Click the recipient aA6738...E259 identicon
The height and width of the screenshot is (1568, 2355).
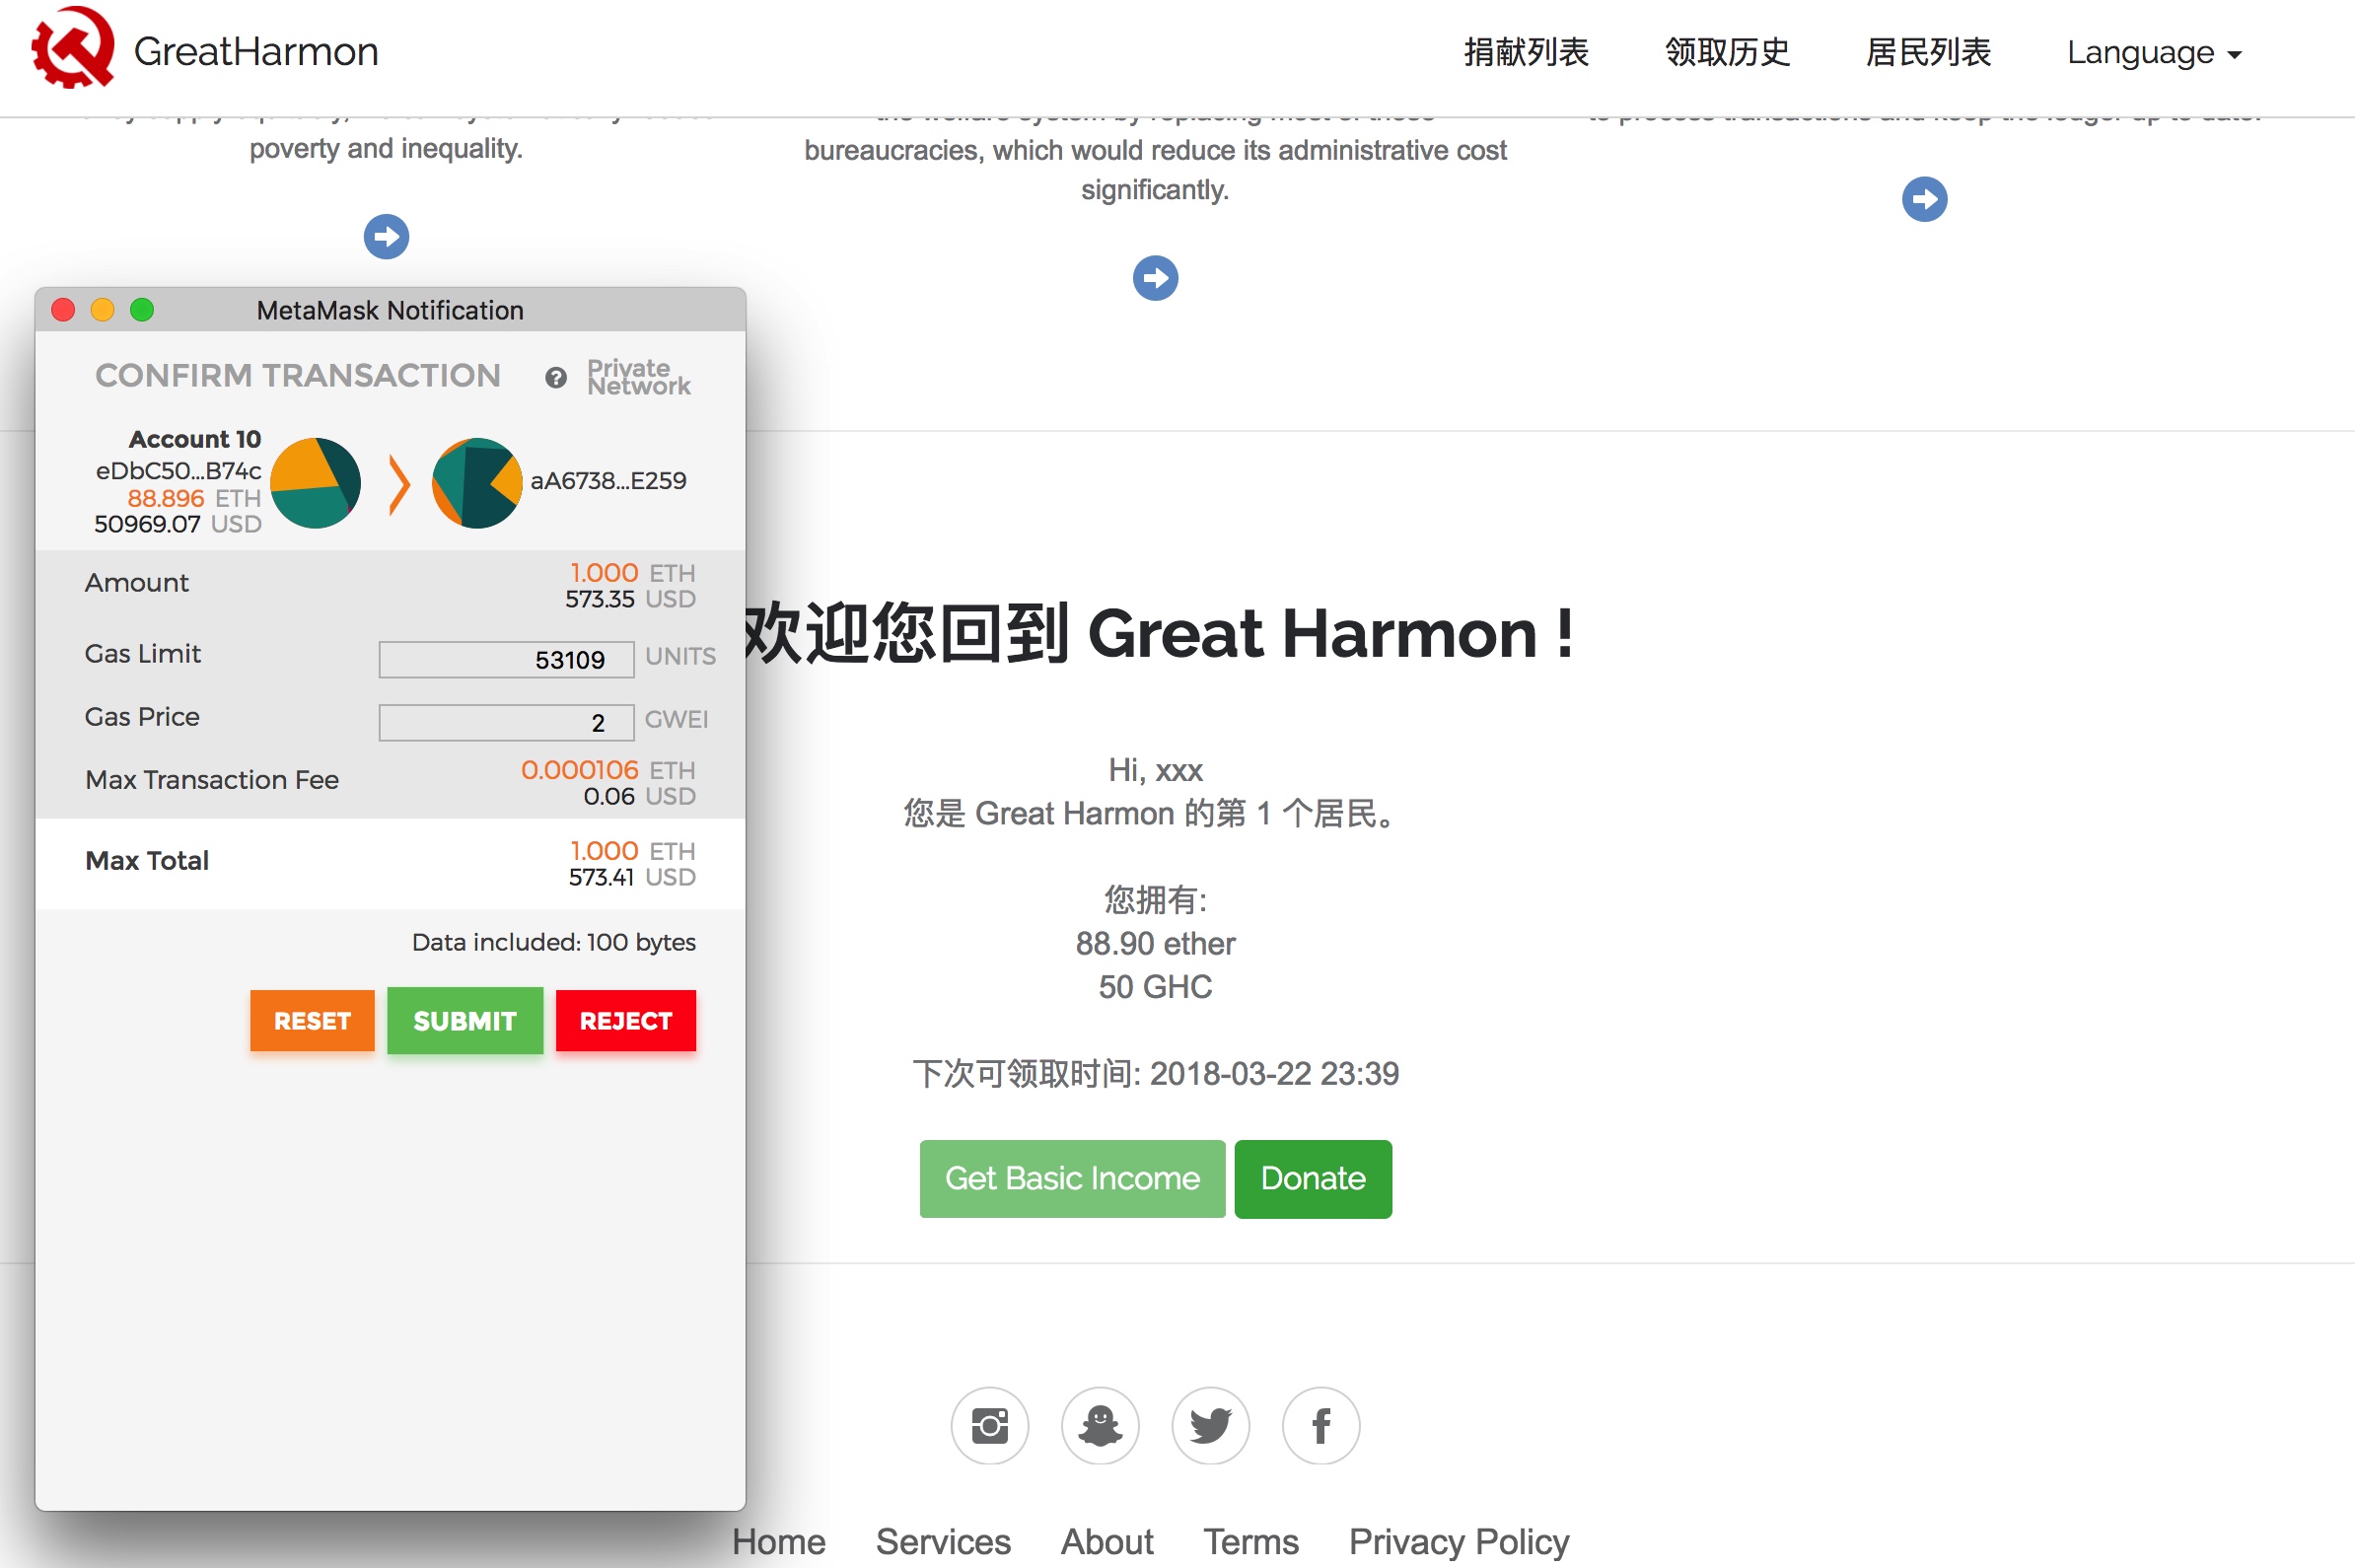(477, 483)
